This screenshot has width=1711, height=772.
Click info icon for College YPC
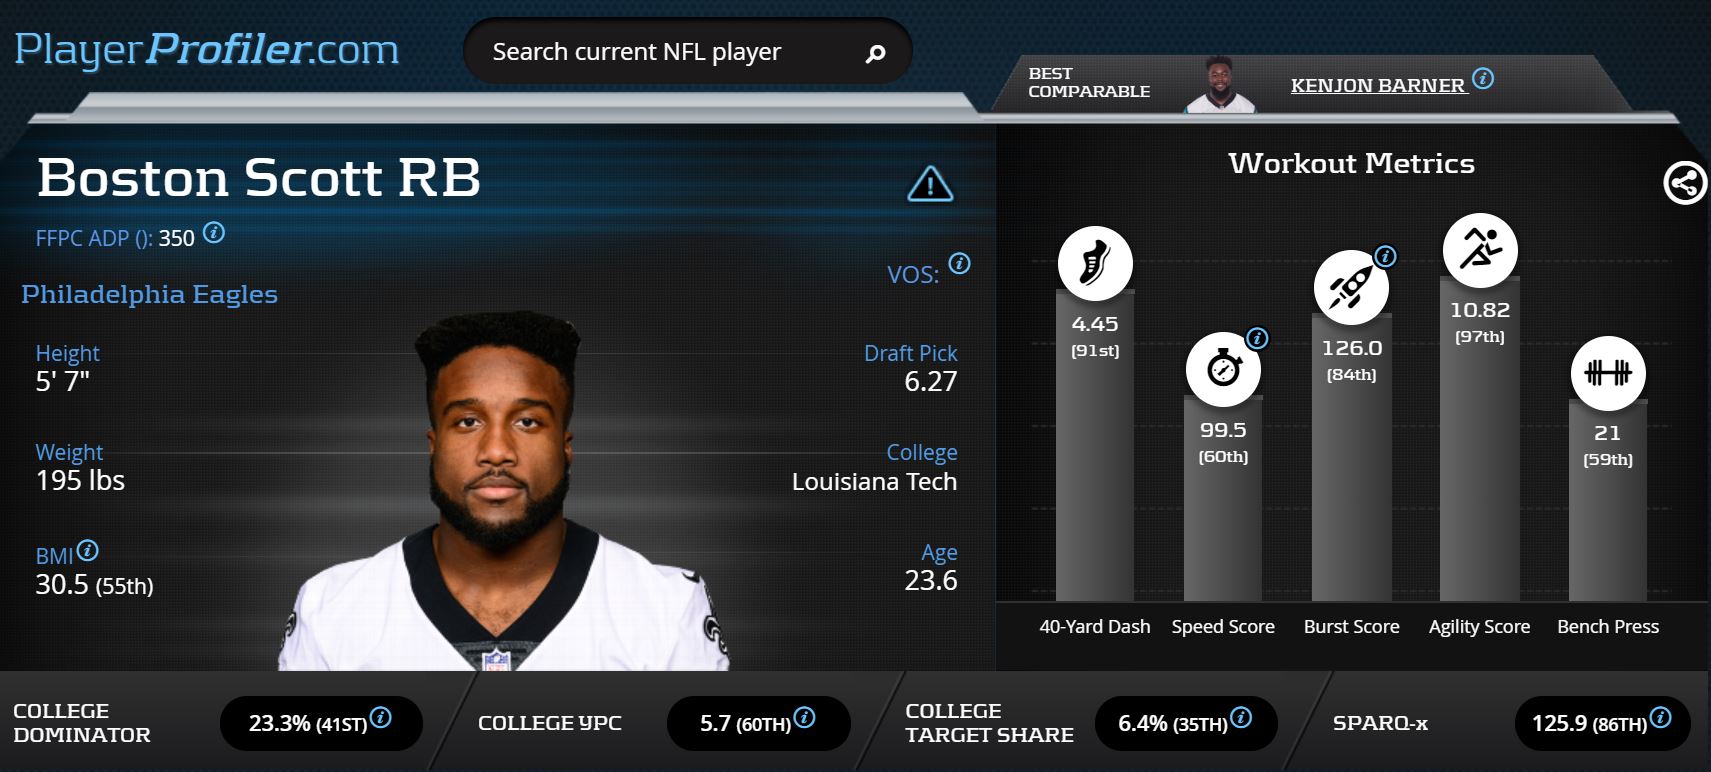[804, 717]
